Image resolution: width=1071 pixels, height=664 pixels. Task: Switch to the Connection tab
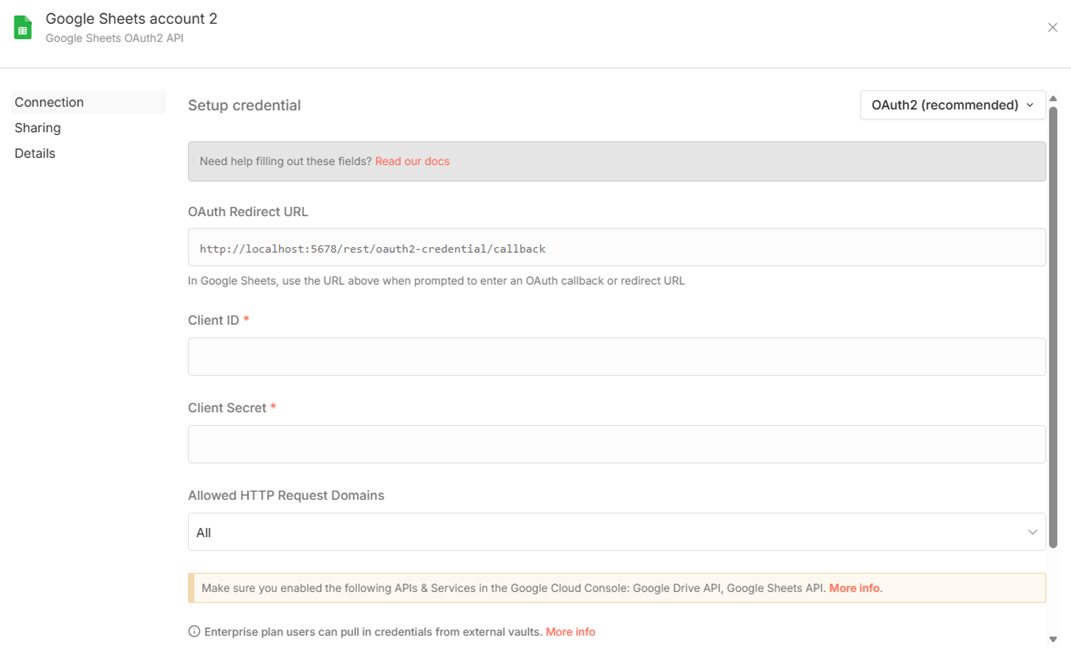(49, 102)
